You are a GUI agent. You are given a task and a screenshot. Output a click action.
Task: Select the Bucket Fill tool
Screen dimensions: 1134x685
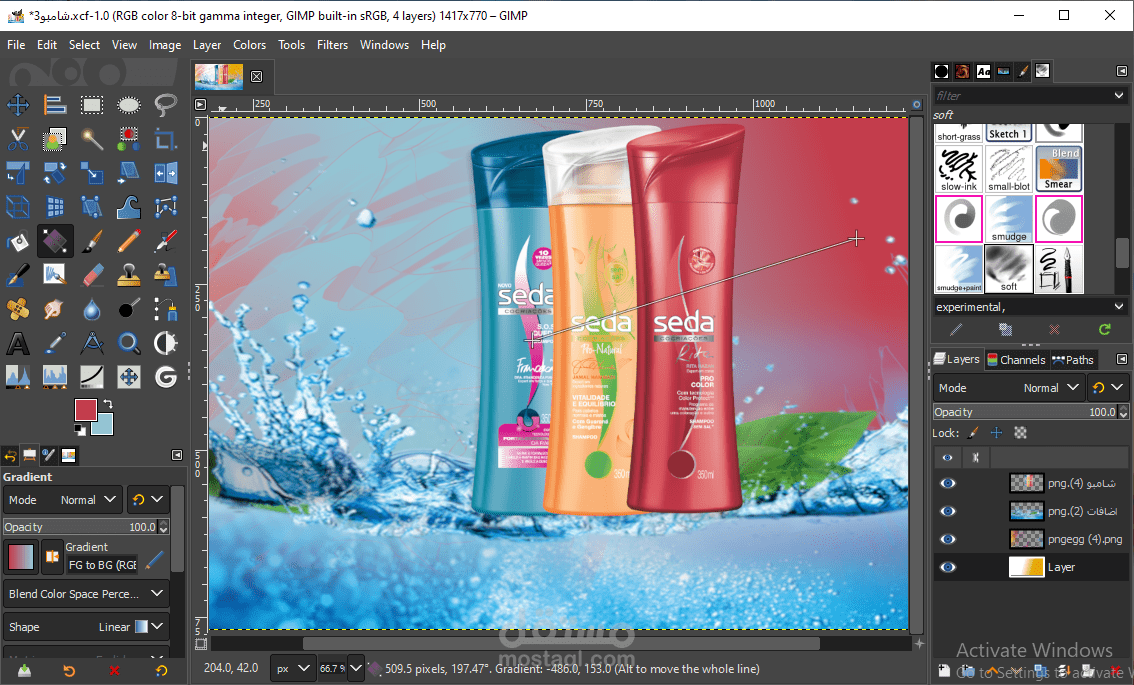(x=18, y=241)
